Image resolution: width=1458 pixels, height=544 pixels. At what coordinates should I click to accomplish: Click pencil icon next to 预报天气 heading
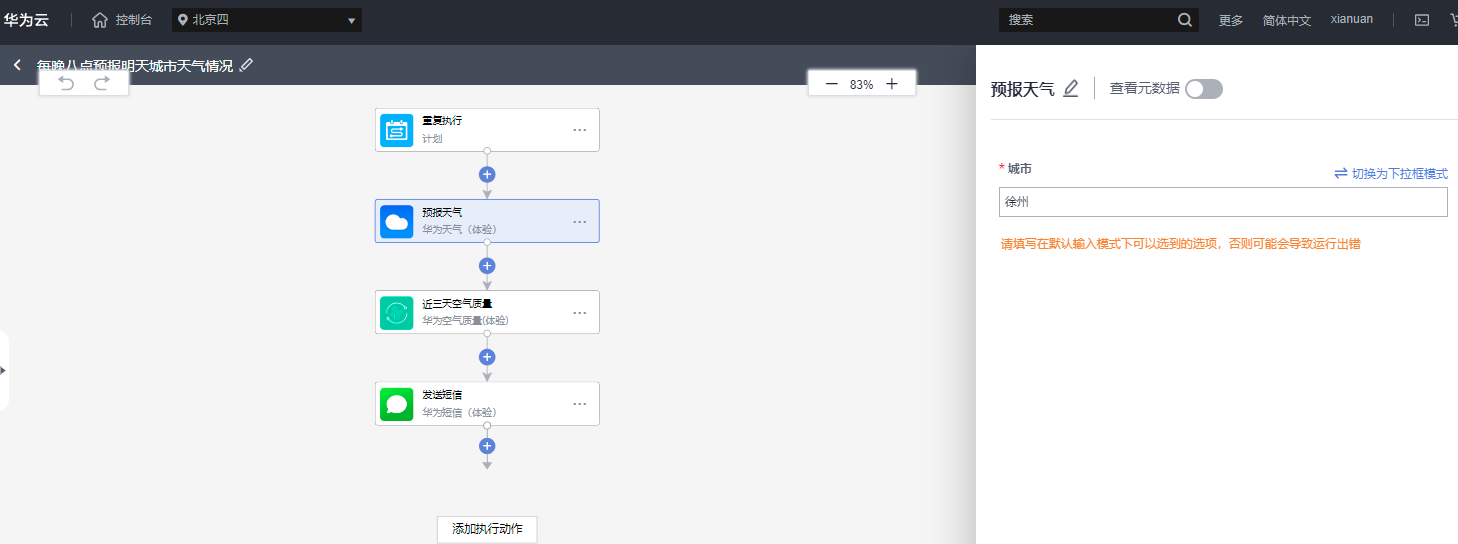click(1071, 89)
